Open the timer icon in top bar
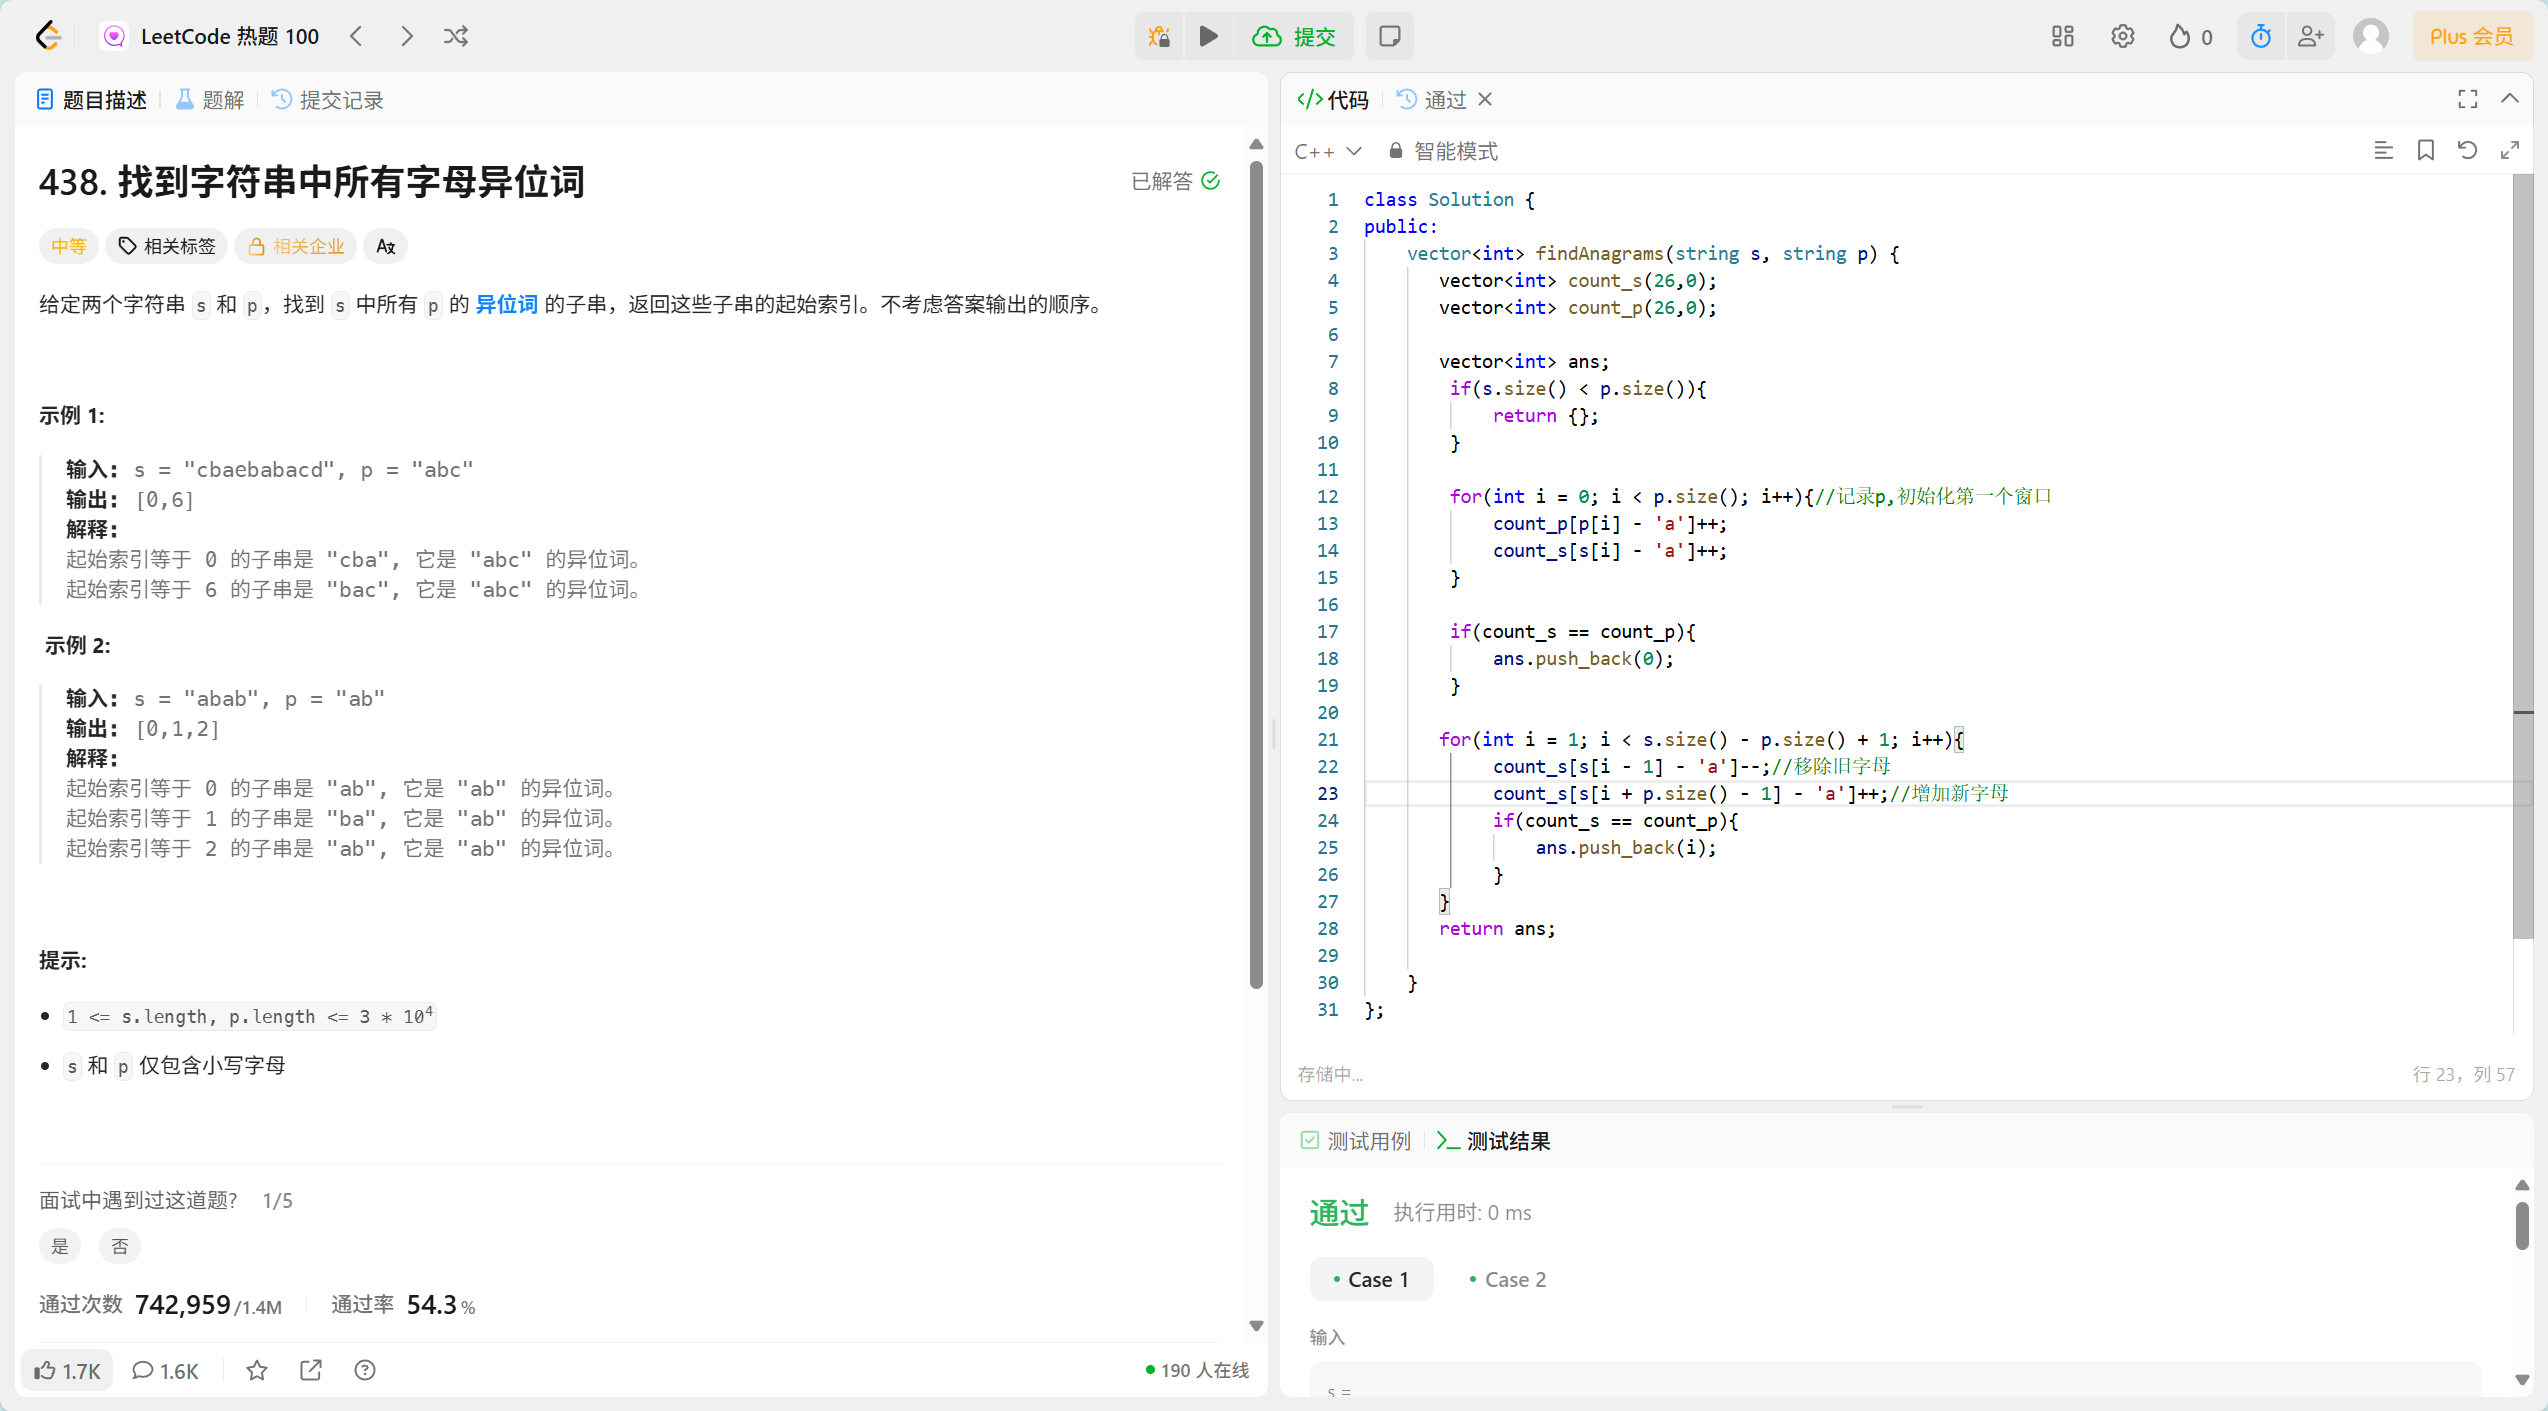The height and width of the screenshot is (1411, 2548). (x=2260, y=37)
